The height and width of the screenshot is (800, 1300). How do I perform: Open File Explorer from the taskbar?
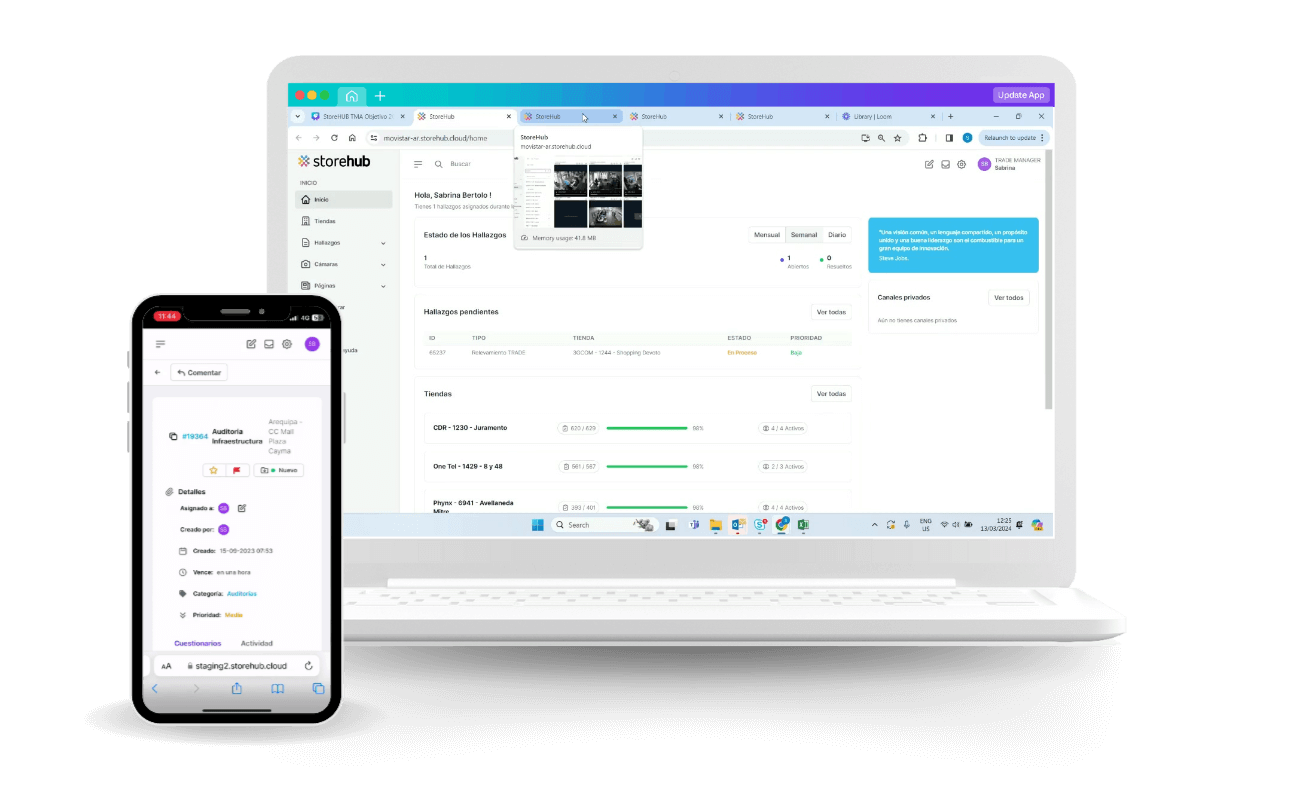coord(716,525)
